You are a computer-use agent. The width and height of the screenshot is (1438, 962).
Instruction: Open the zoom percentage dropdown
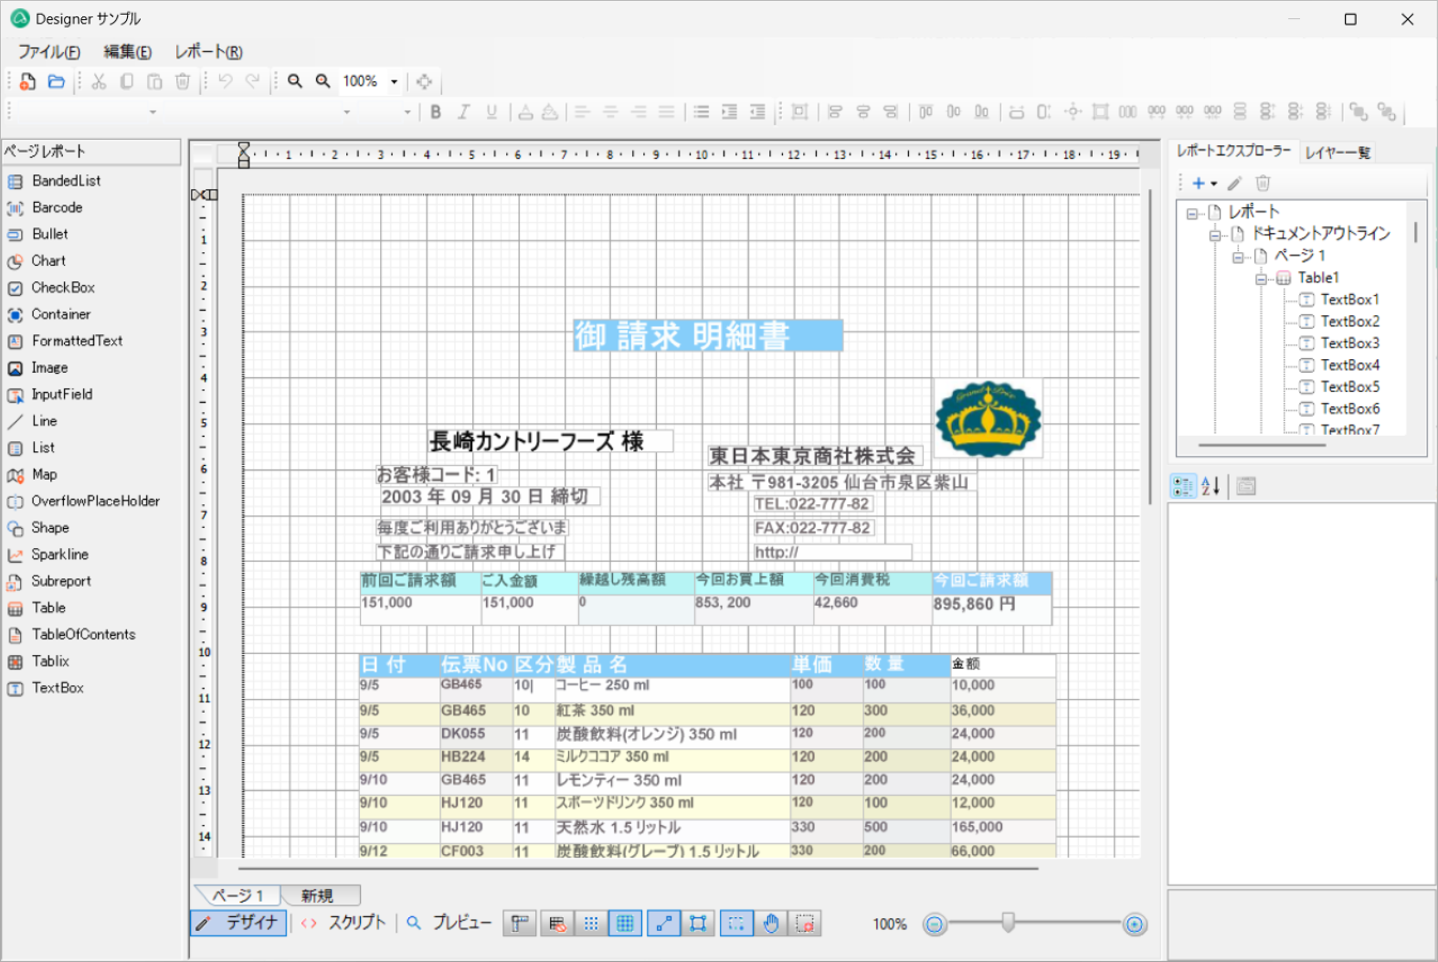pos(394,82)
